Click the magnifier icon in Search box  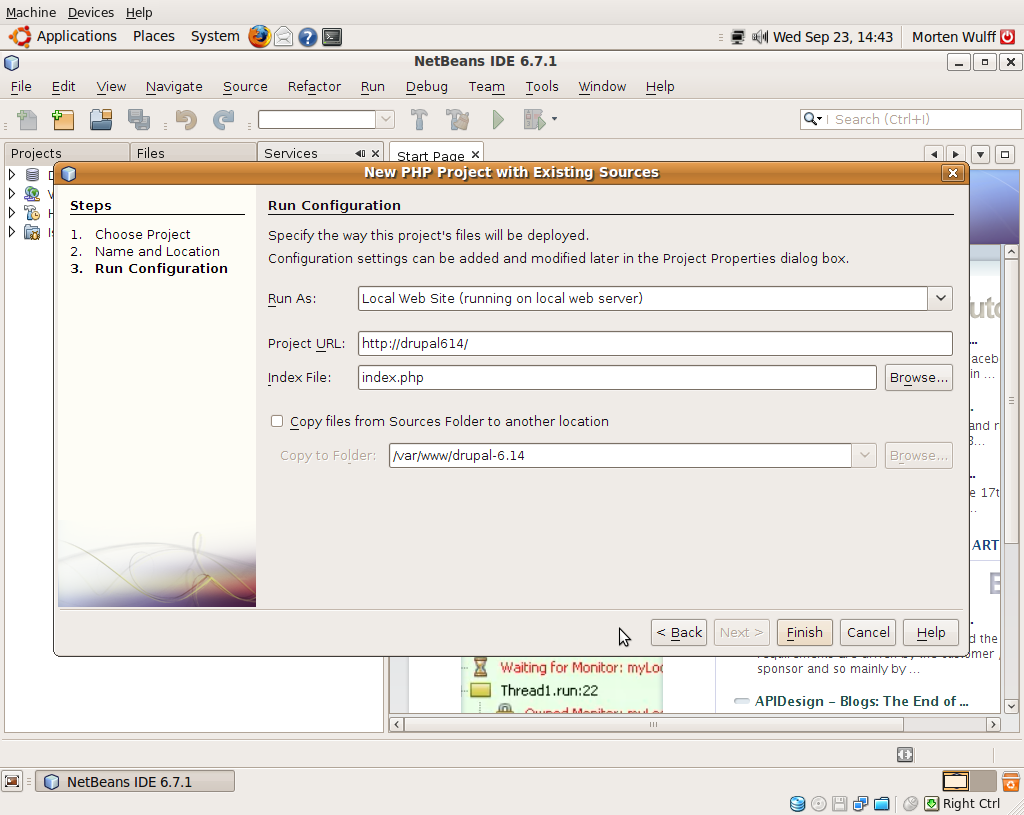810,119
